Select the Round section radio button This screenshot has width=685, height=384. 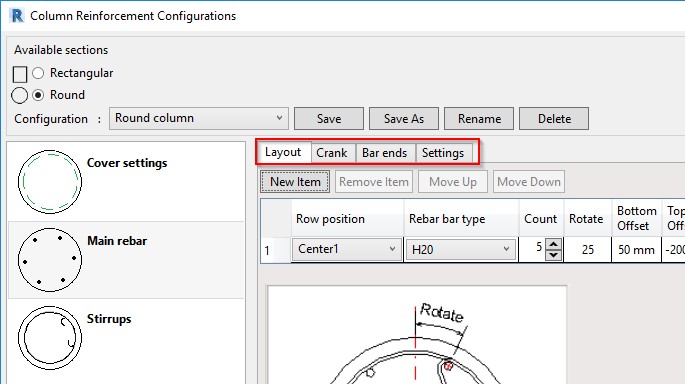click(x=38, y=95)
